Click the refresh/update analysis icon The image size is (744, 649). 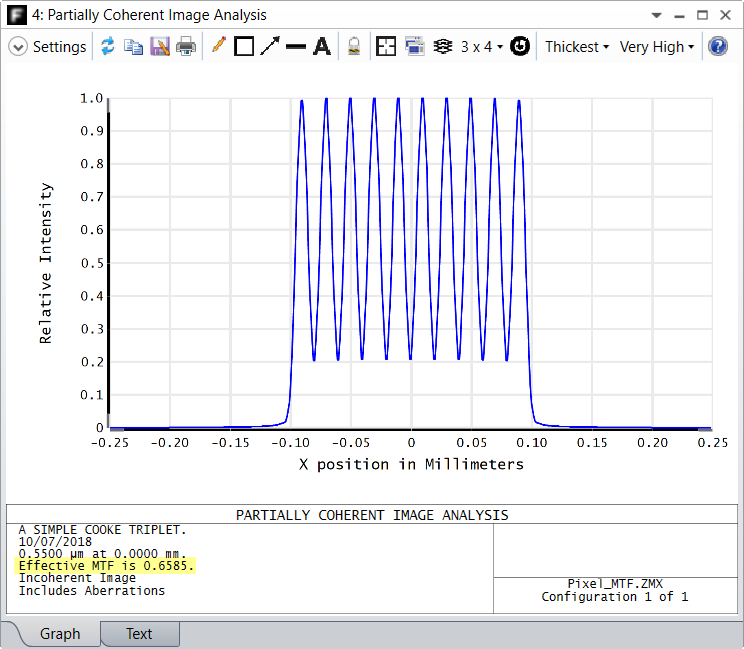click(x=108, y=46)
